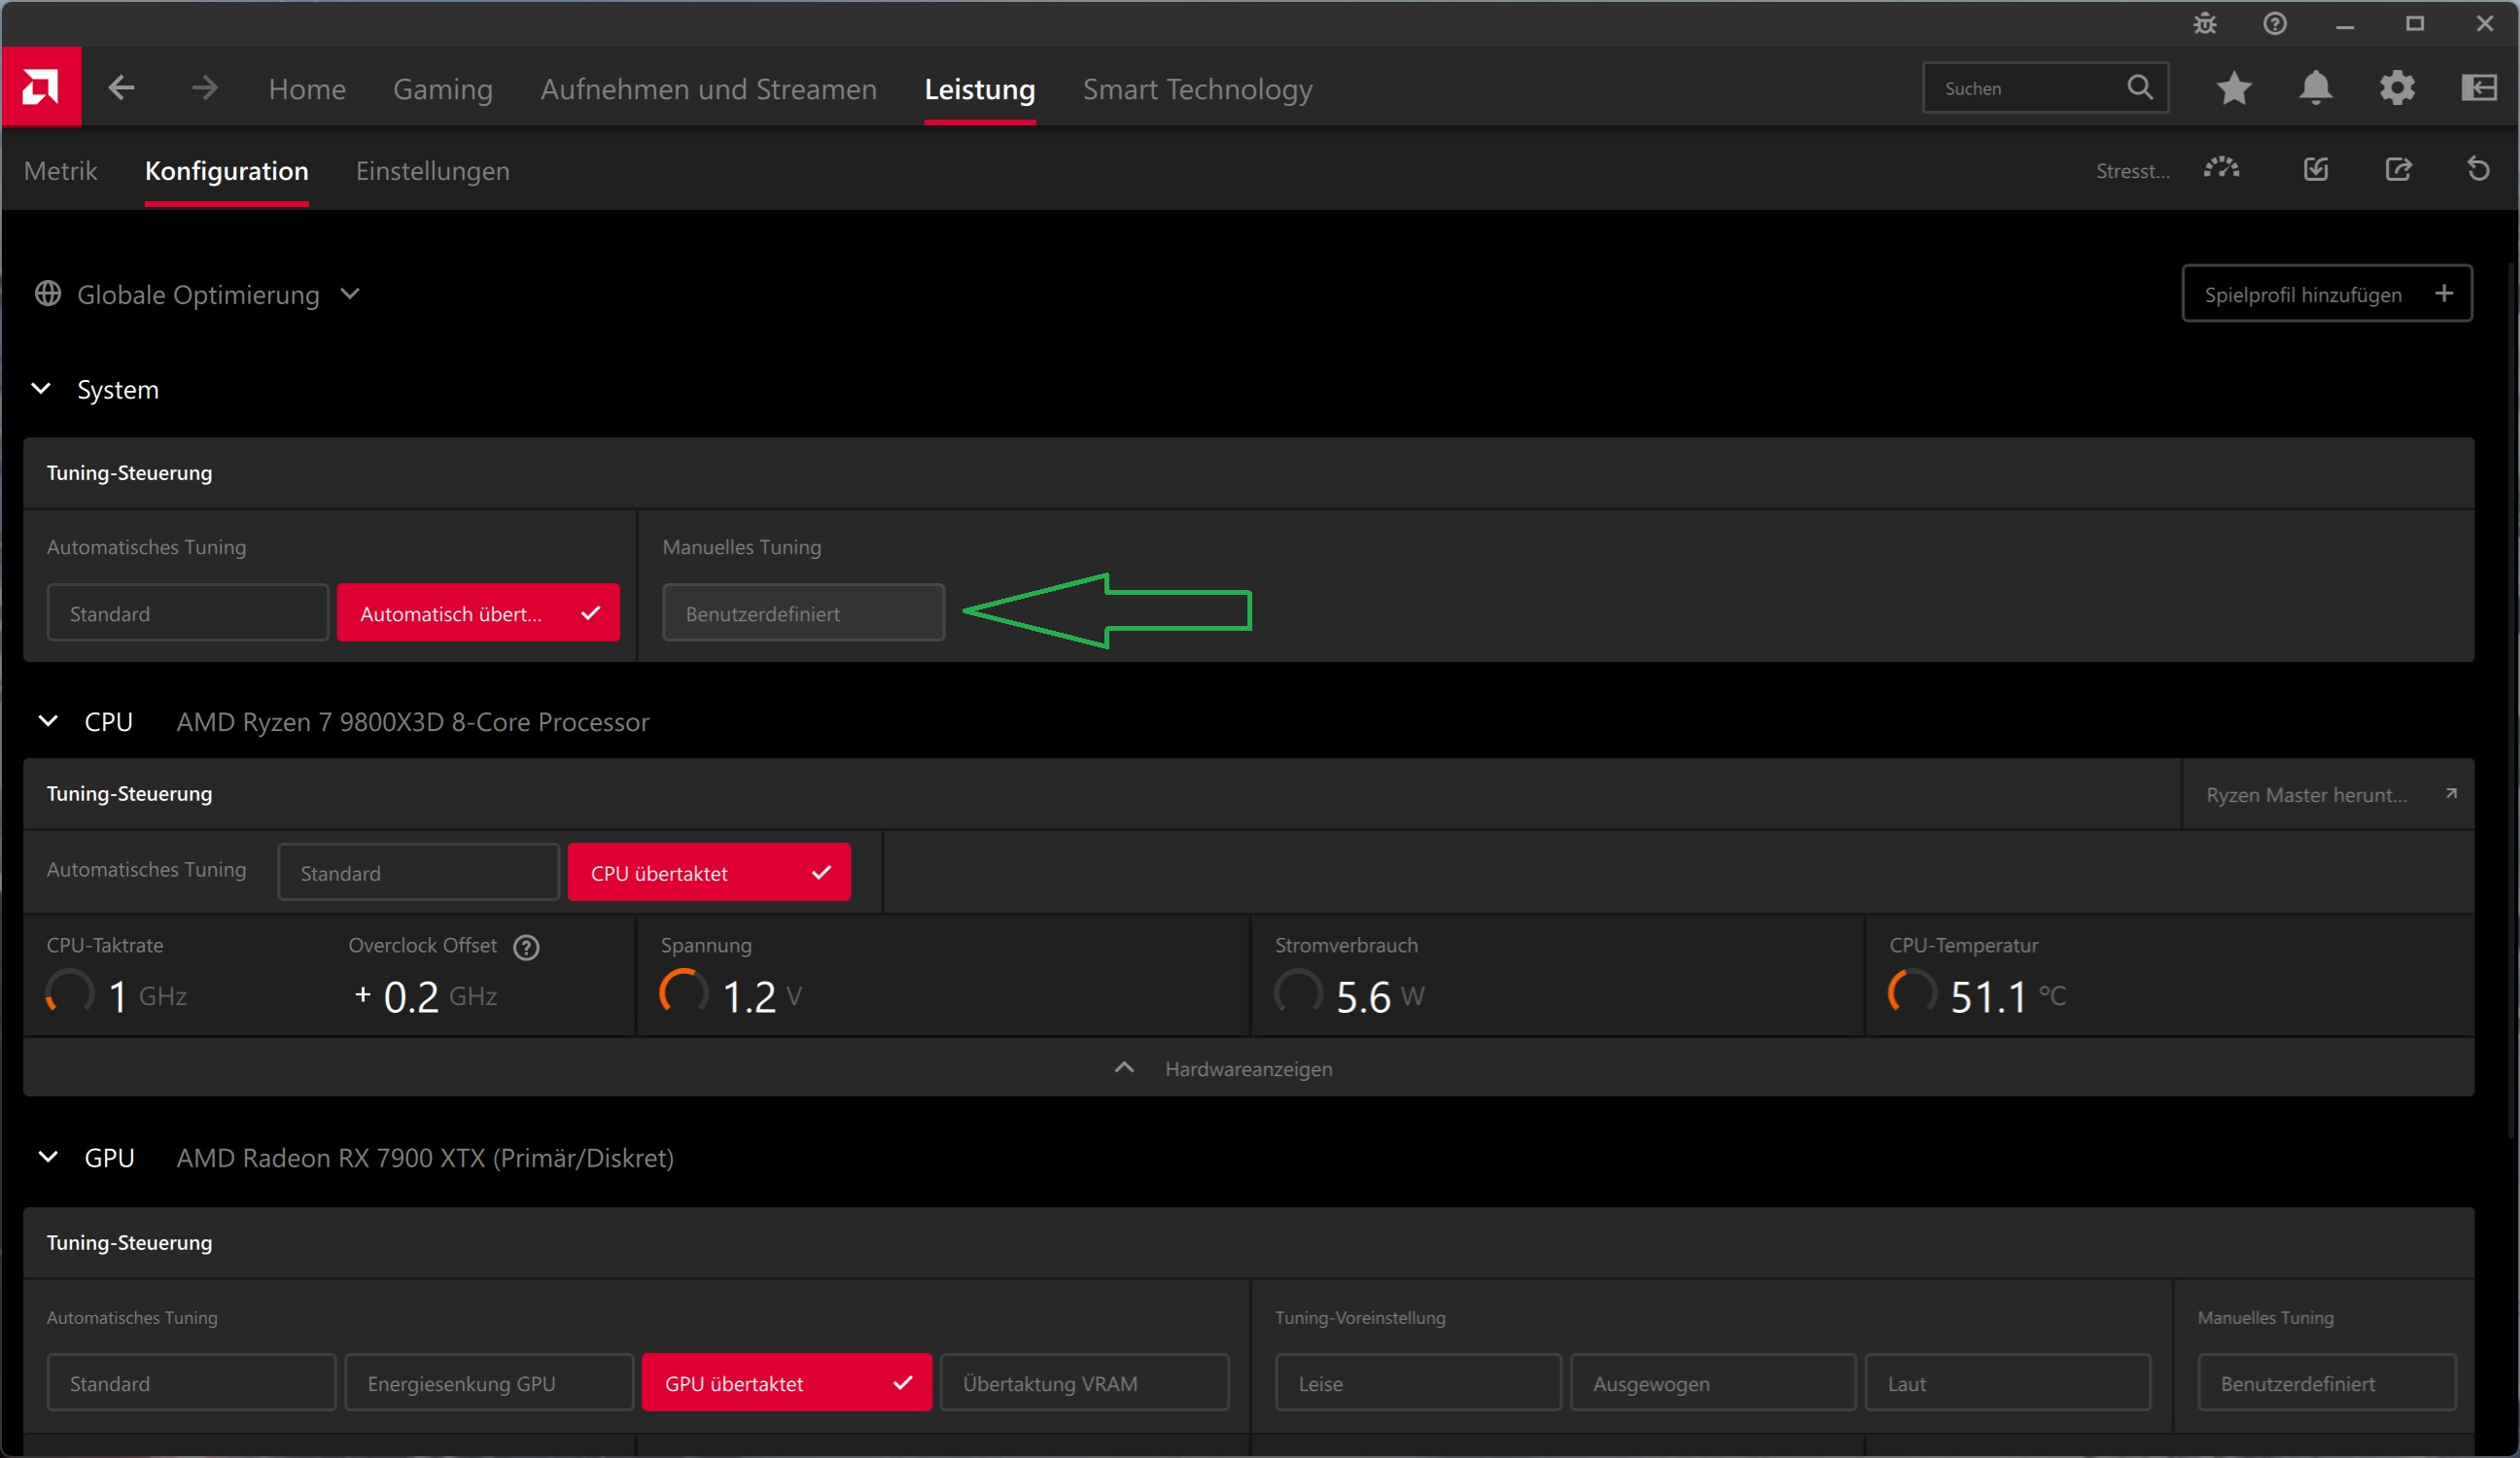Go back with the left arrow icon

coord(121,88)
